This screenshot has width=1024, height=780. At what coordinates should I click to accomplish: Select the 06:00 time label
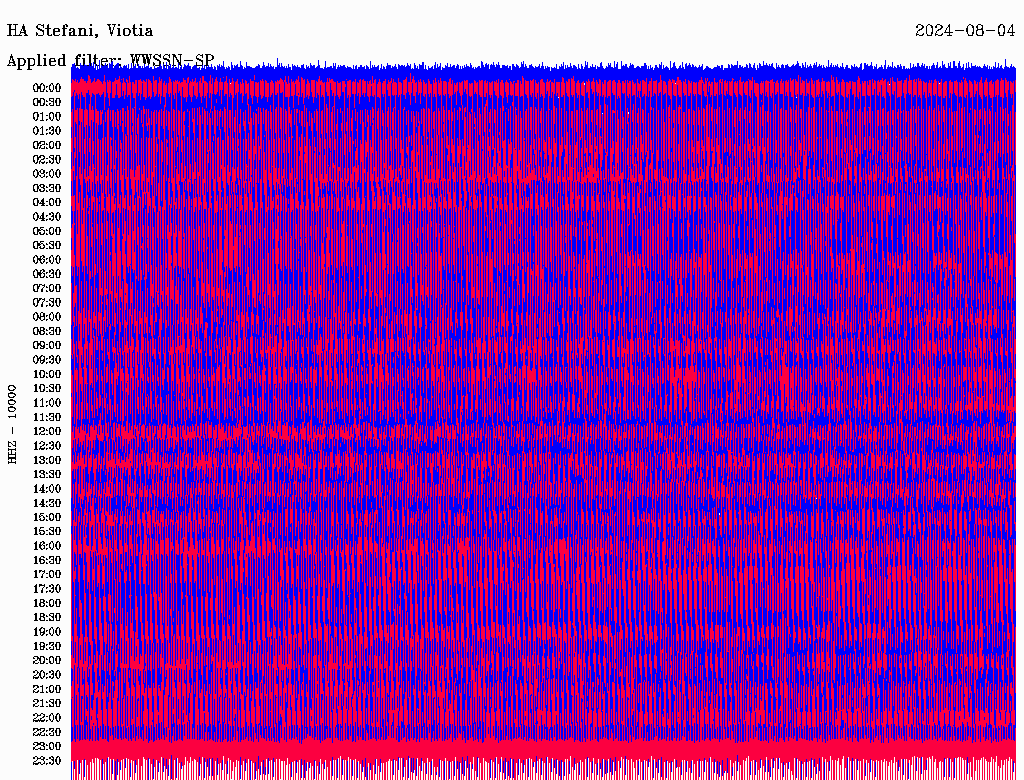[47, 259]
